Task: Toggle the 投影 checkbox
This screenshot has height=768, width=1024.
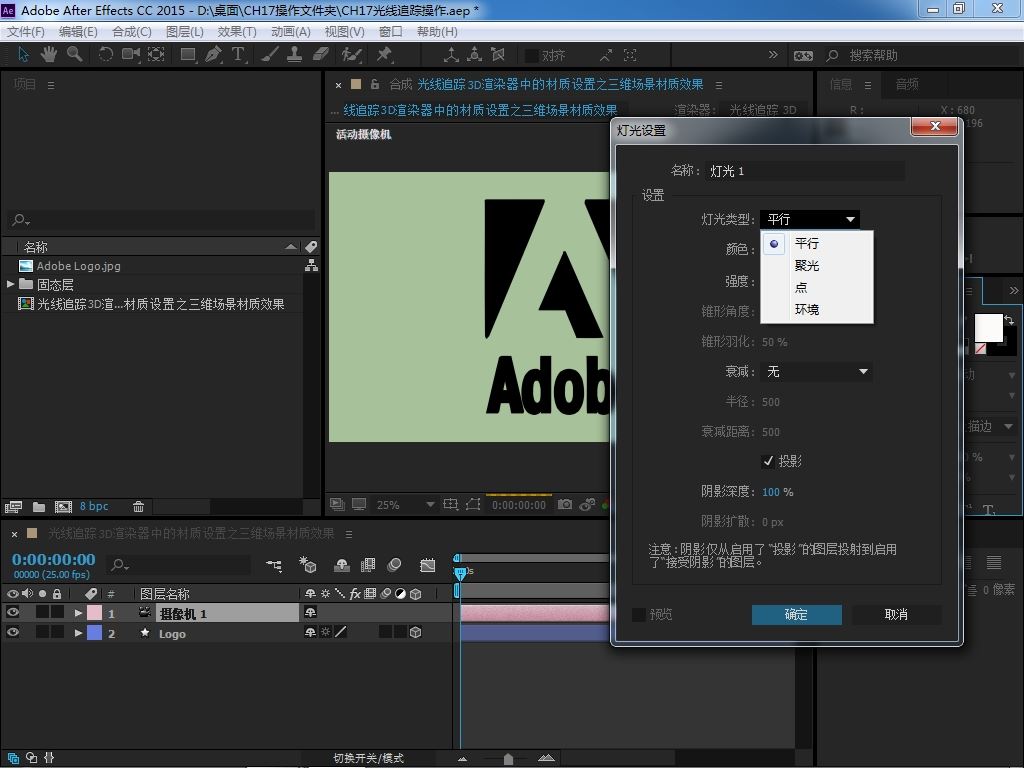Action: pyautogui.click(x=768, y=462)
